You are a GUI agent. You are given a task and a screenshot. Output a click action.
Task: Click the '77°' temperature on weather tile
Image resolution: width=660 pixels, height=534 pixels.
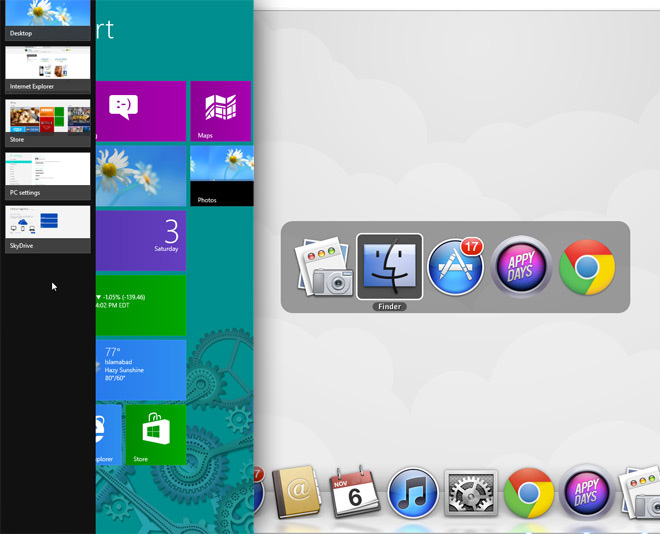(x=113, y=351)
